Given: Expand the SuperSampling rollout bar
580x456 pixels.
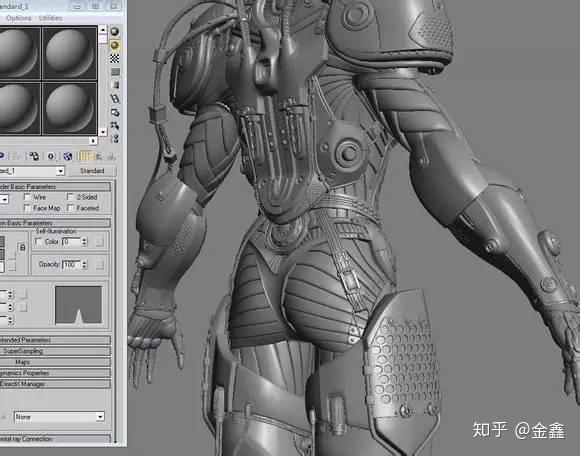Looking at the screenshot, I should pyautogui.click(x=55, y=351).
